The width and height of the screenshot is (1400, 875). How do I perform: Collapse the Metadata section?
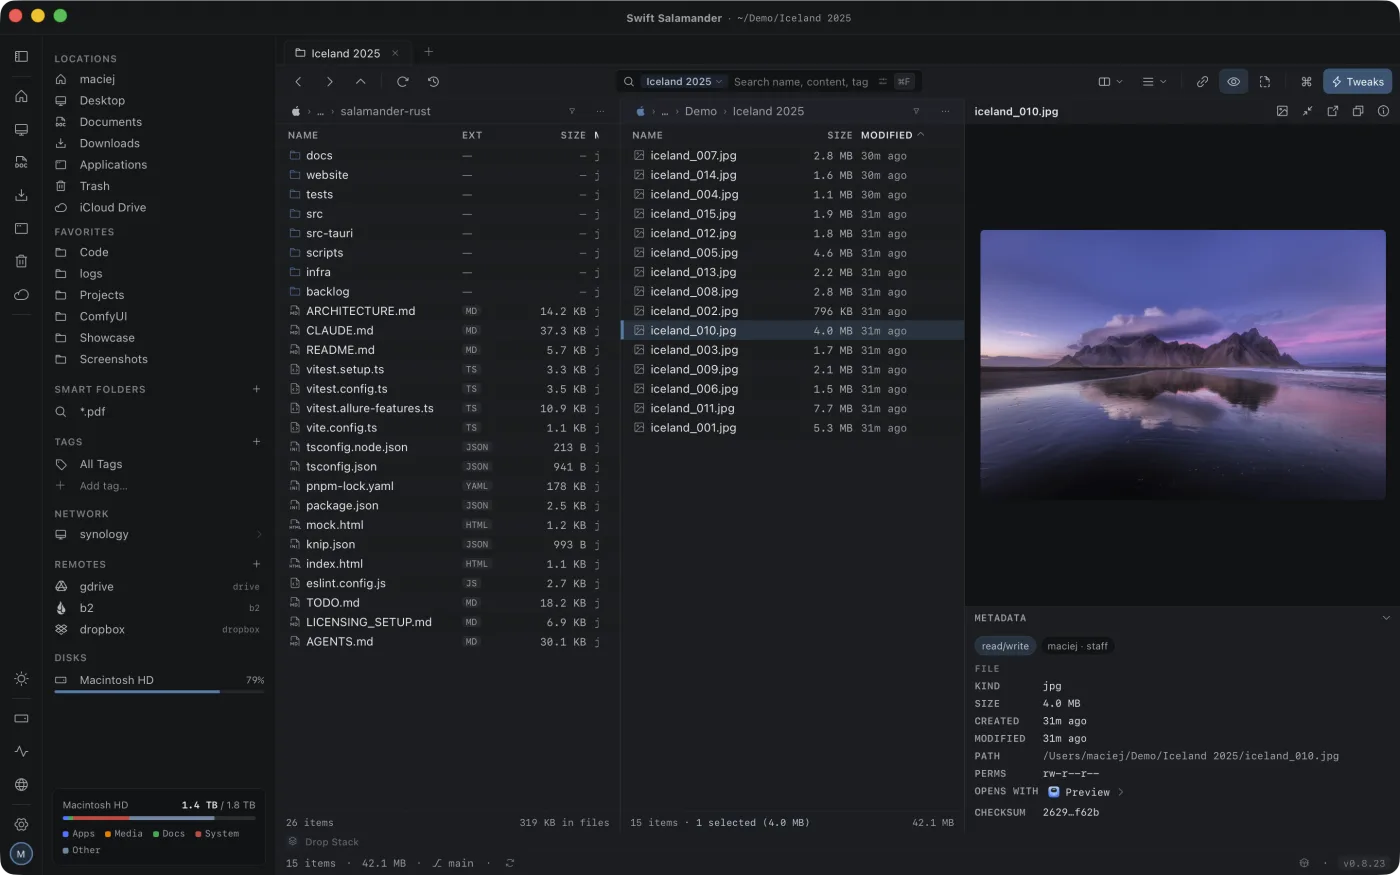[x=1386, y=618]
